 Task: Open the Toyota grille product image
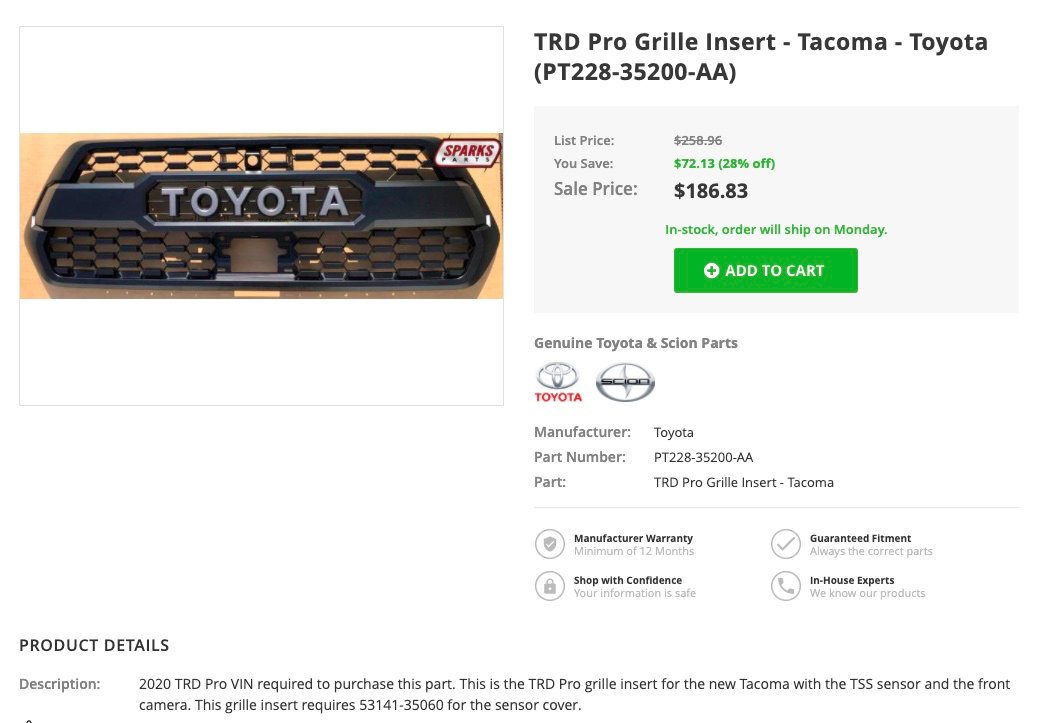261,216
